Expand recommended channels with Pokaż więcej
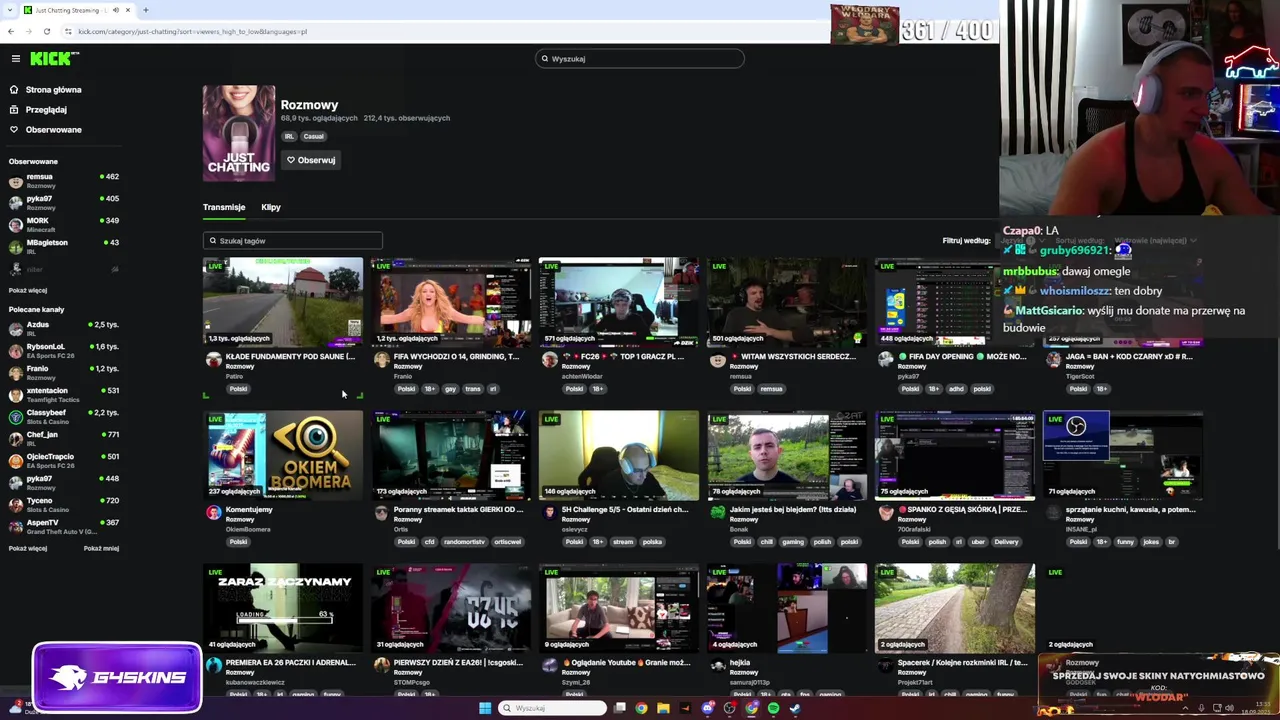 28,548
